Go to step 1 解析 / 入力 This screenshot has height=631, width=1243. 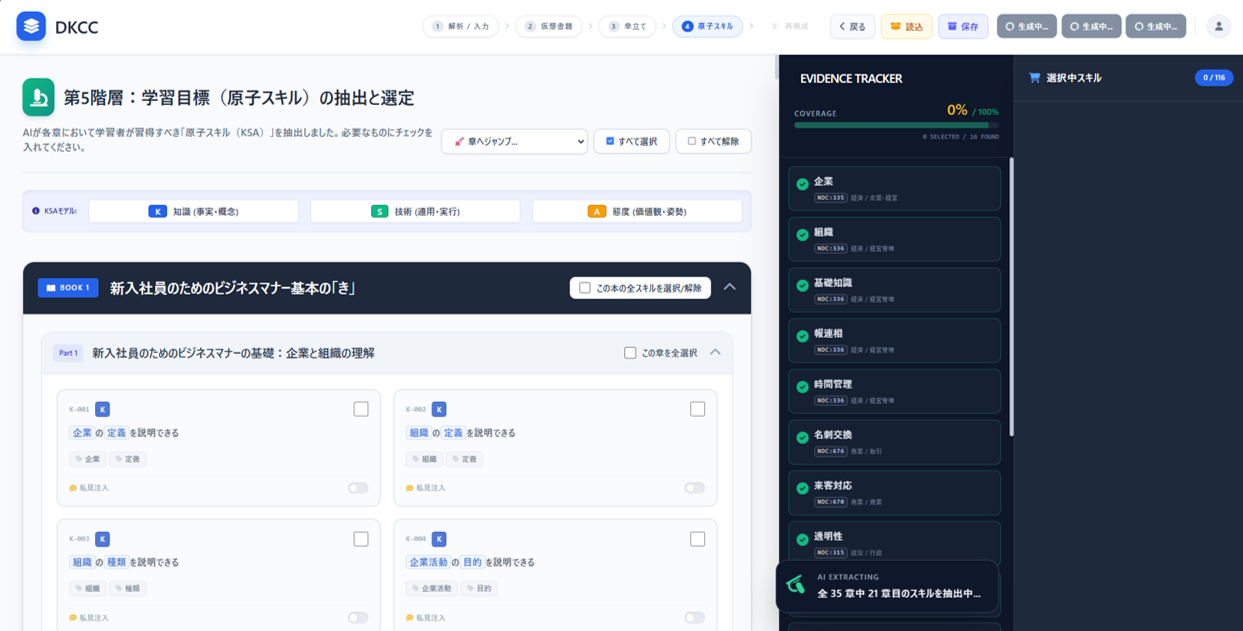pos(461,27)
